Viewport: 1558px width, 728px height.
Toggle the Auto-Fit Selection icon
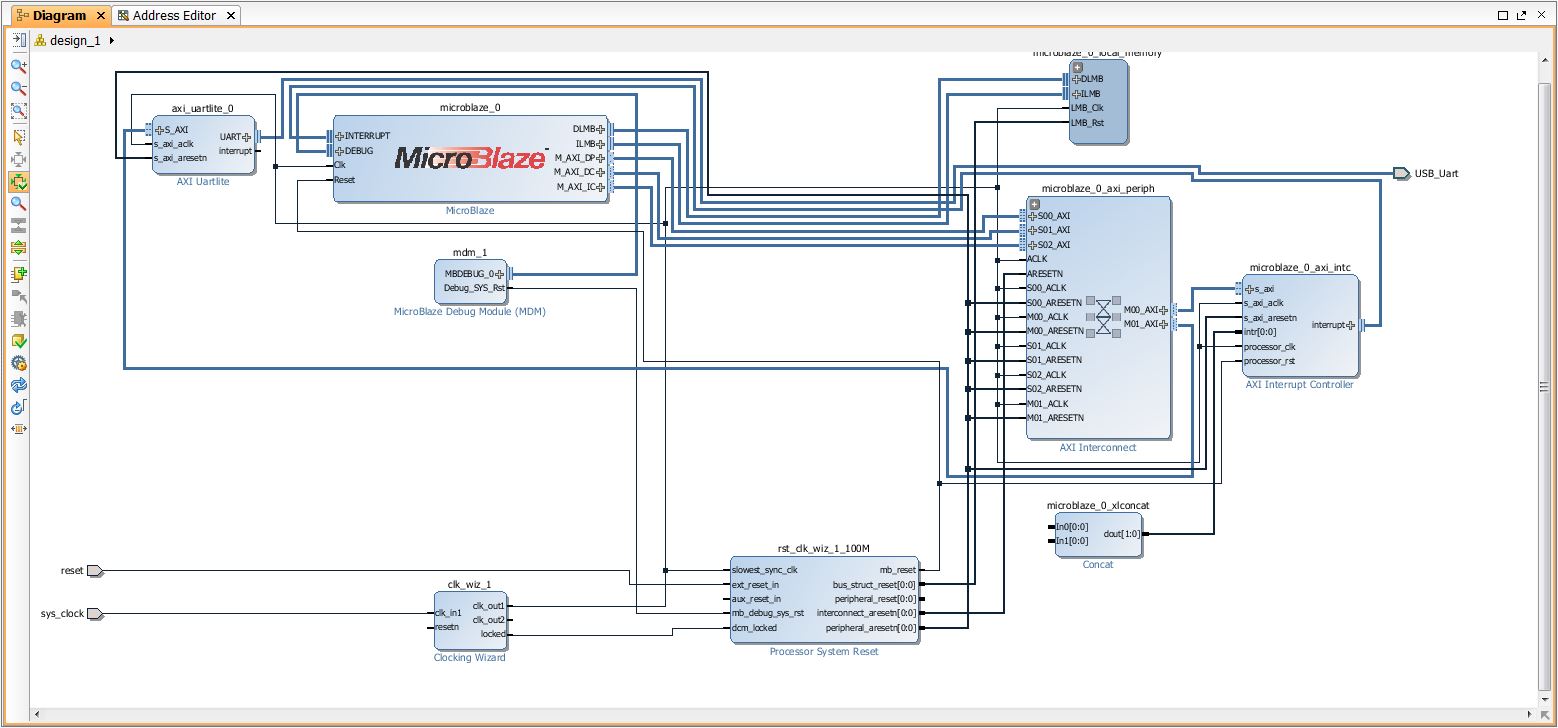click(18, 182)
